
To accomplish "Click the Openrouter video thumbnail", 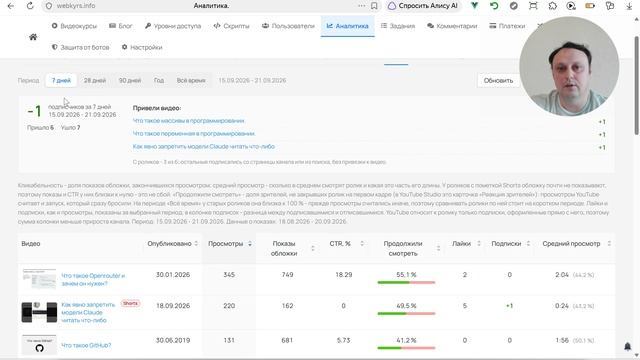I will pyautogui.click(x=39, y=279).
